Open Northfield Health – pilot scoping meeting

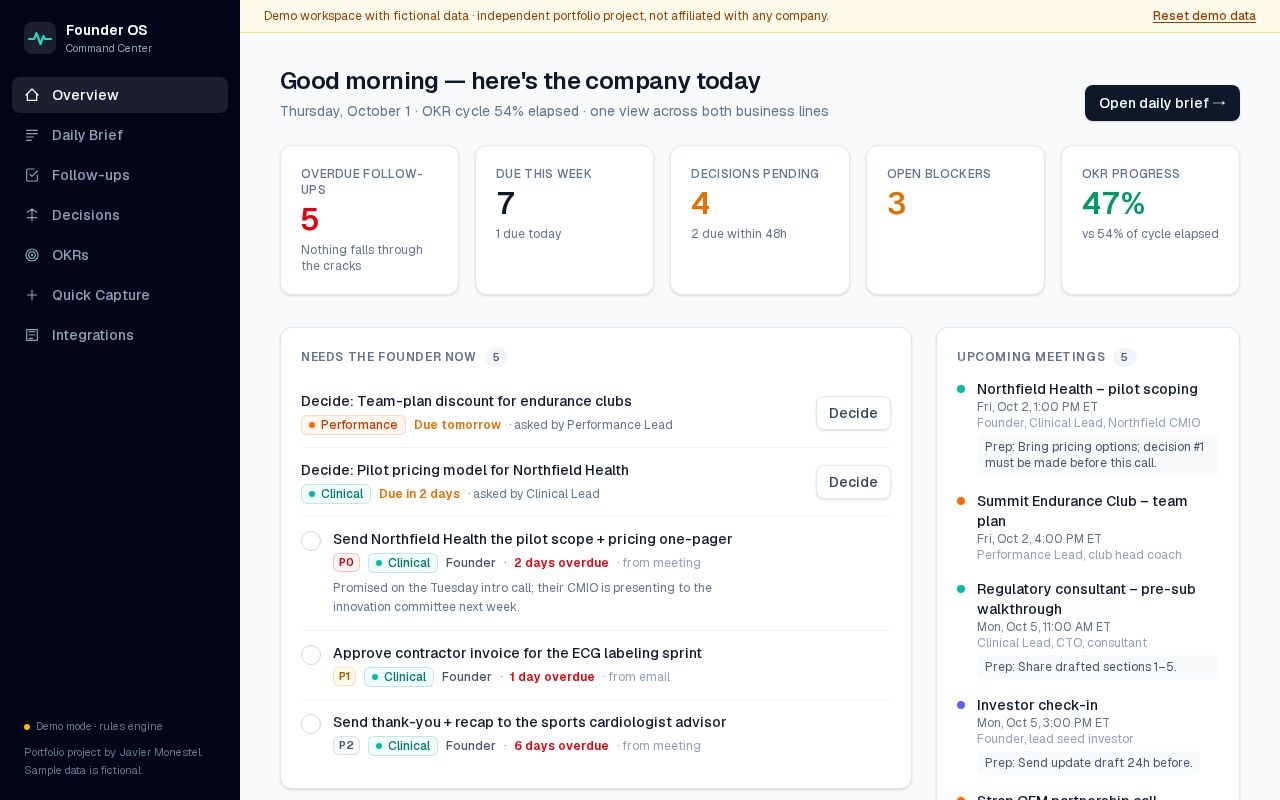point(1087,389)
